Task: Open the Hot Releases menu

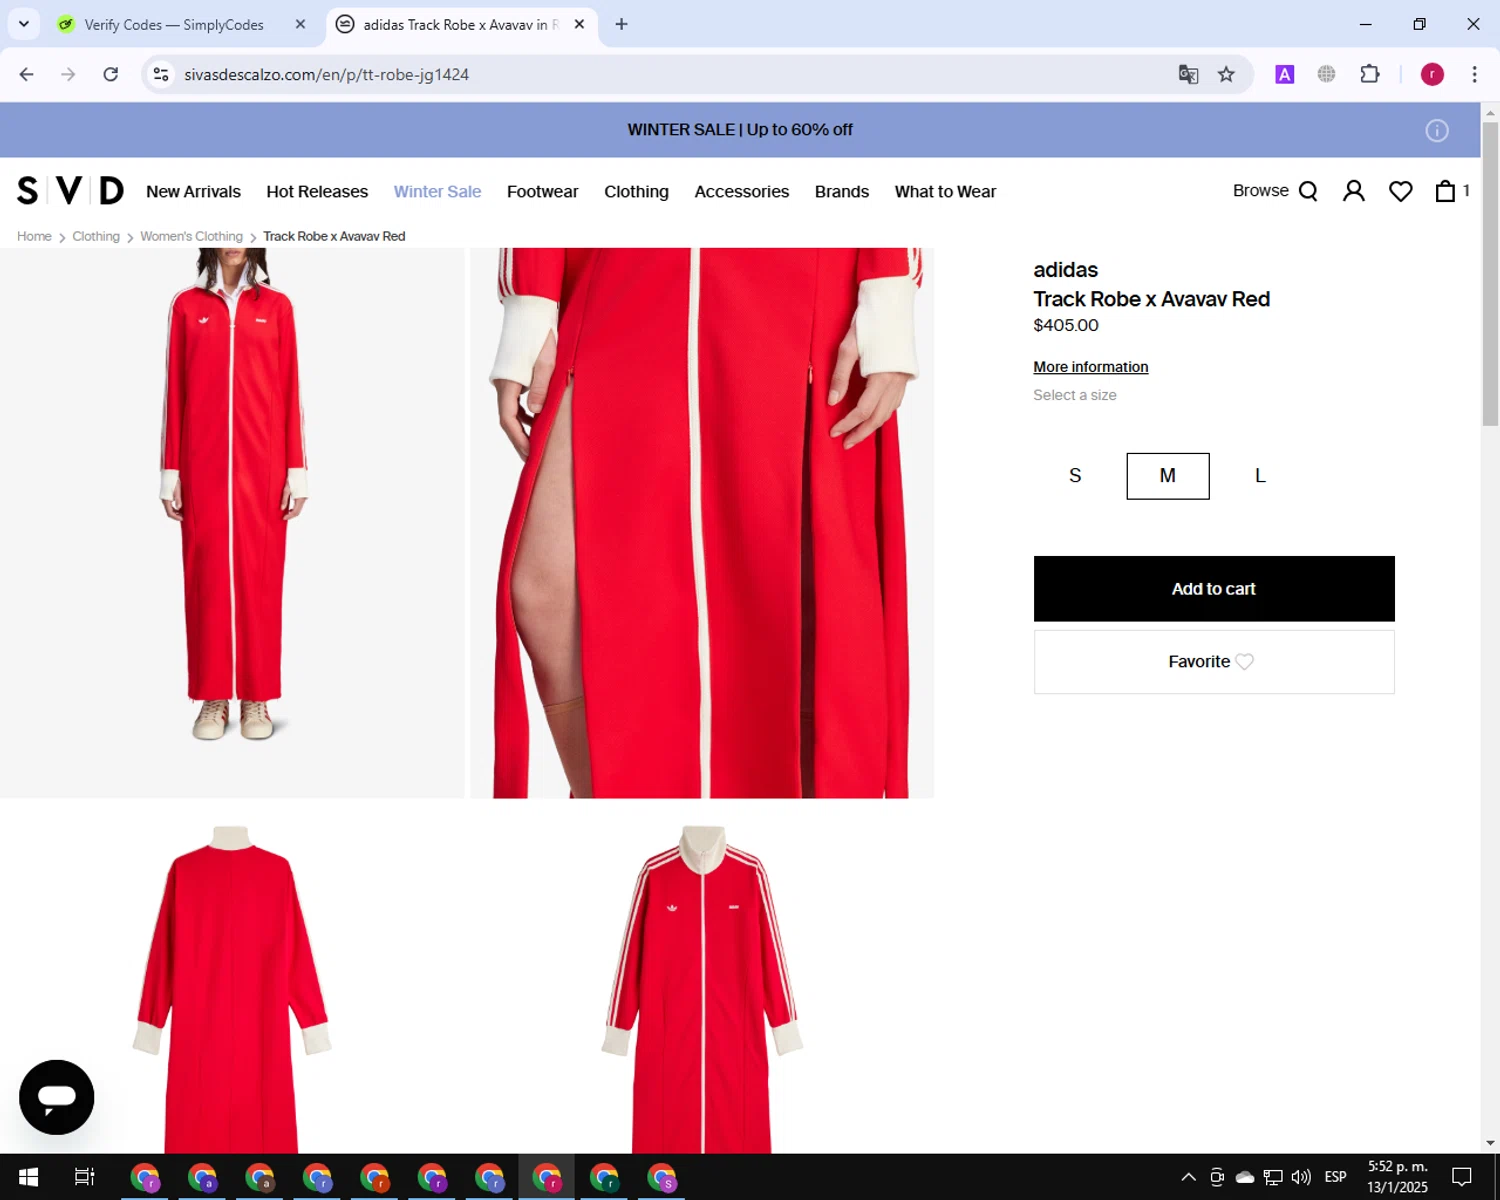Action: 317,191
